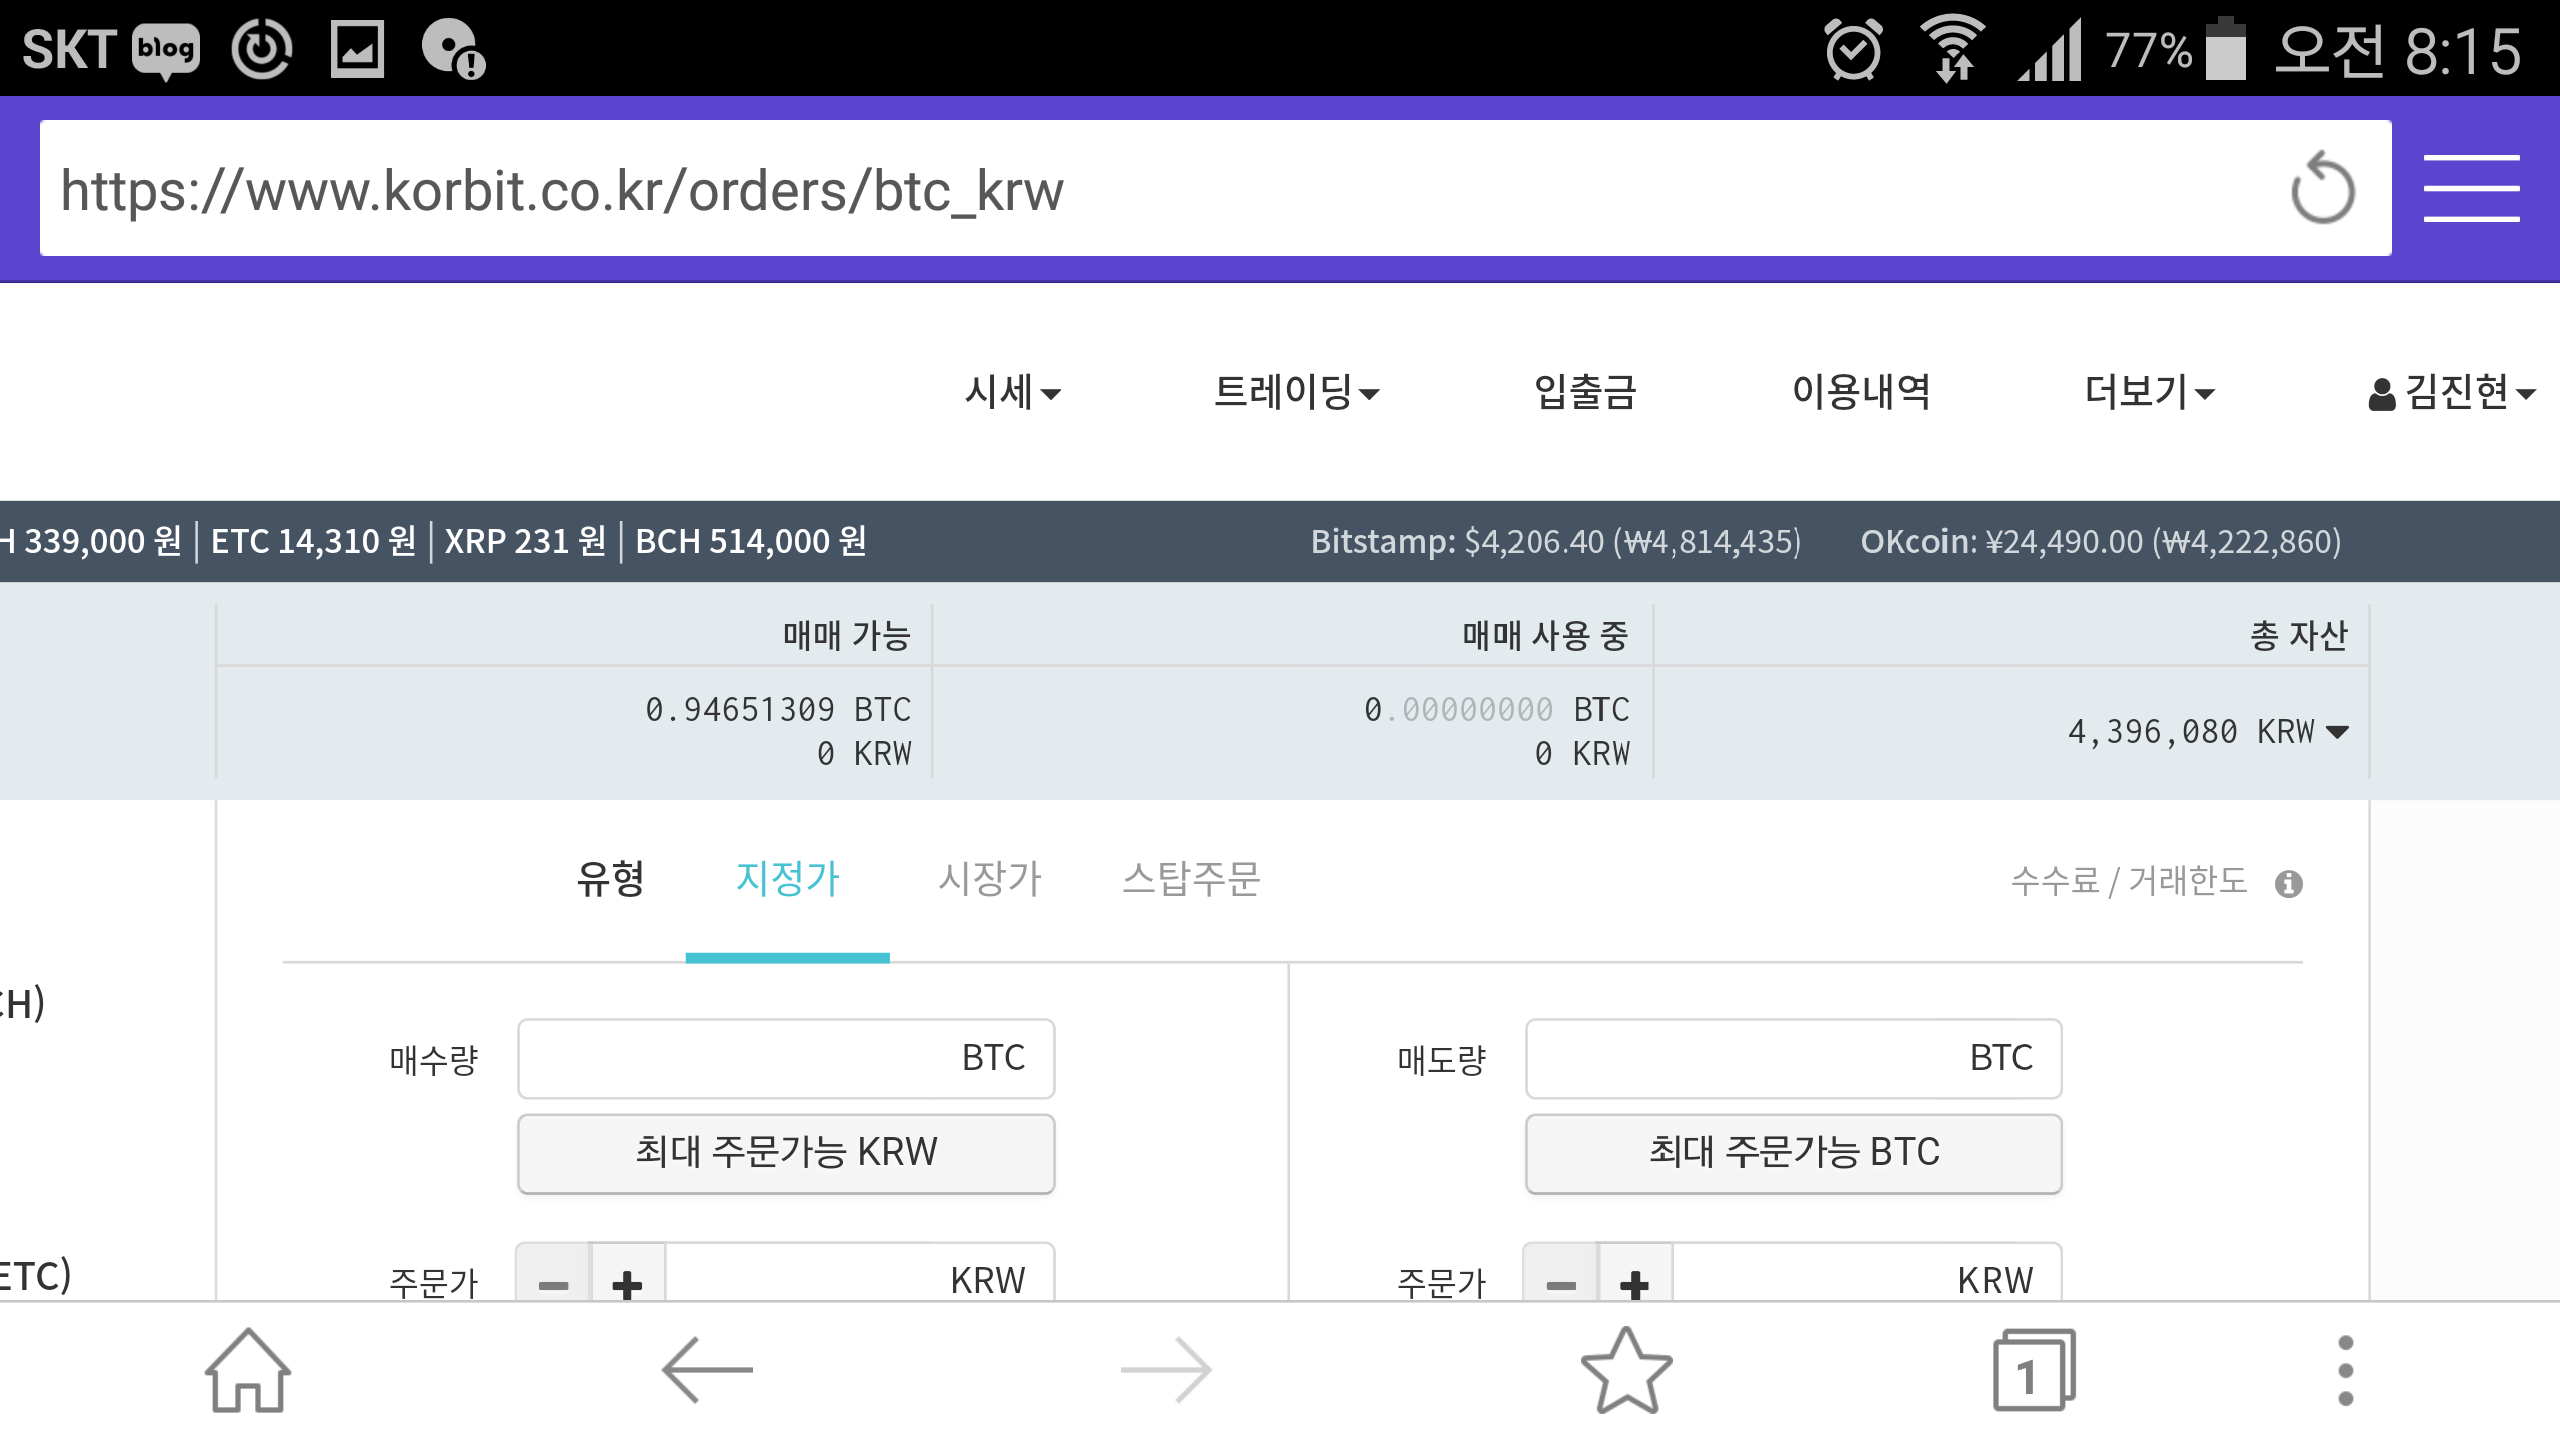Open the three-dot overflow menu
Viewport: 2560px width, 1440px height.
tap(2346, 1370)
